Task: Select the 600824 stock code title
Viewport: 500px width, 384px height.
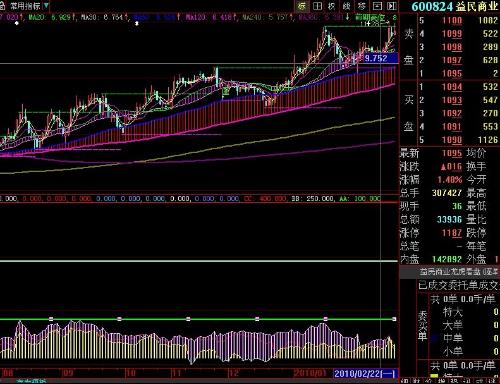Action: 432,7
